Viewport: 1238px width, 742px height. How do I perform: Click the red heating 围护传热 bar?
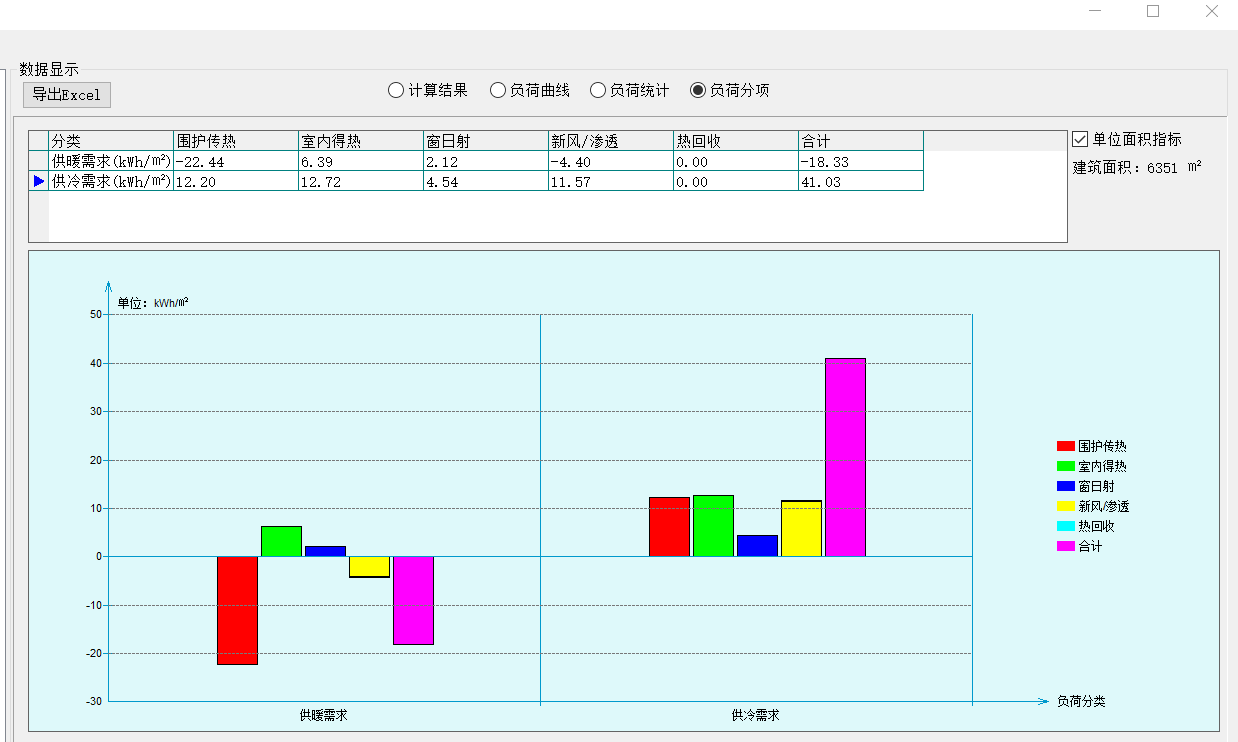pos(238,610)
